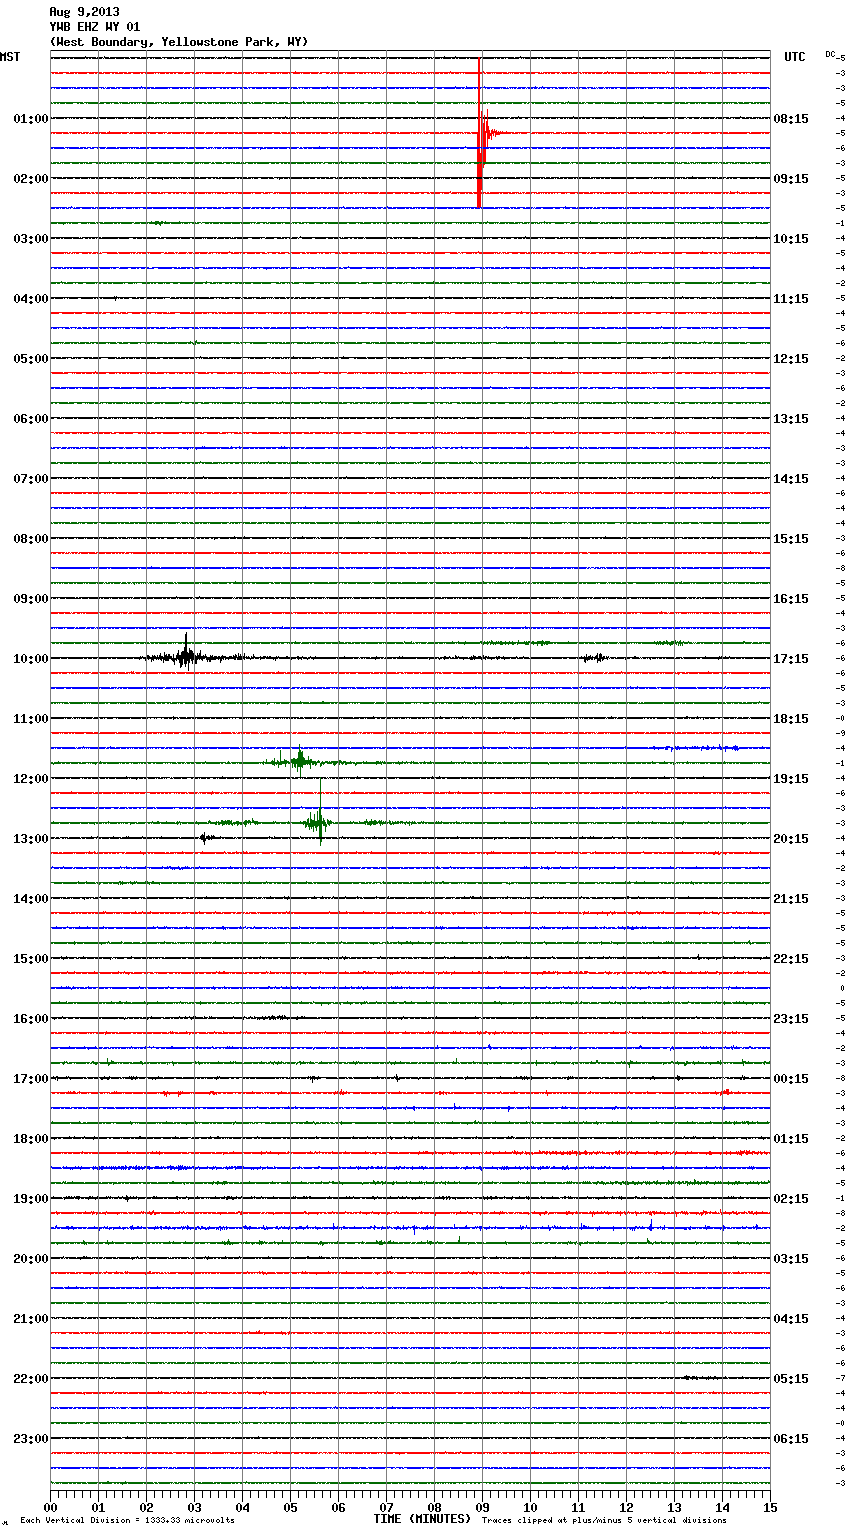Click minute tick label "01" on bottom axis
Viewport: 850px width, 1534px height.
click(98, 1507)
